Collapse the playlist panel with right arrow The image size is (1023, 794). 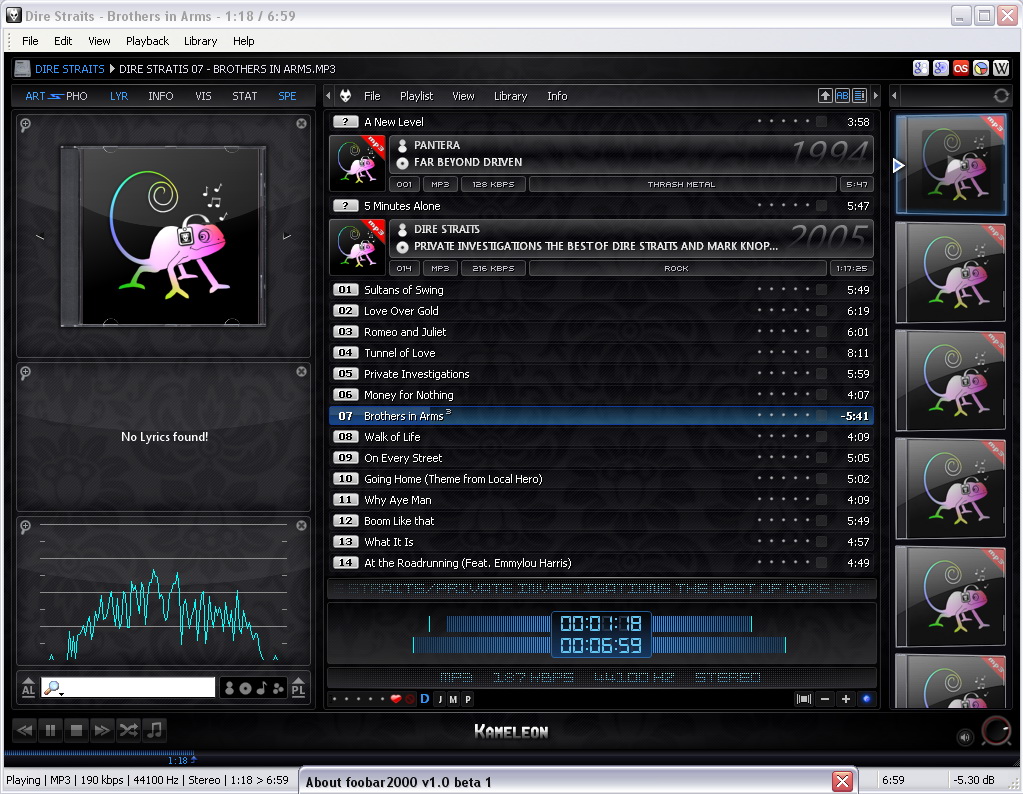click(876, 96)
